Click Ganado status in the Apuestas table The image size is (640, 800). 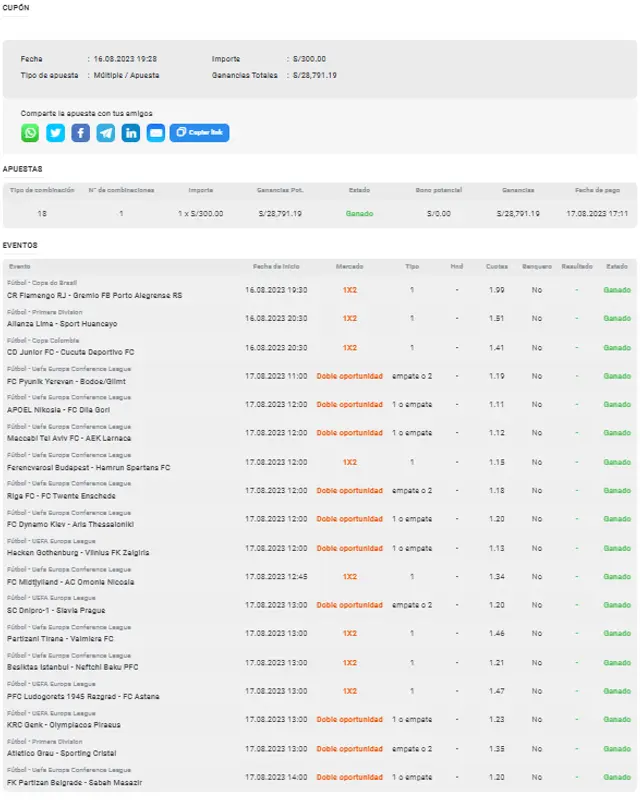(359, 214)
